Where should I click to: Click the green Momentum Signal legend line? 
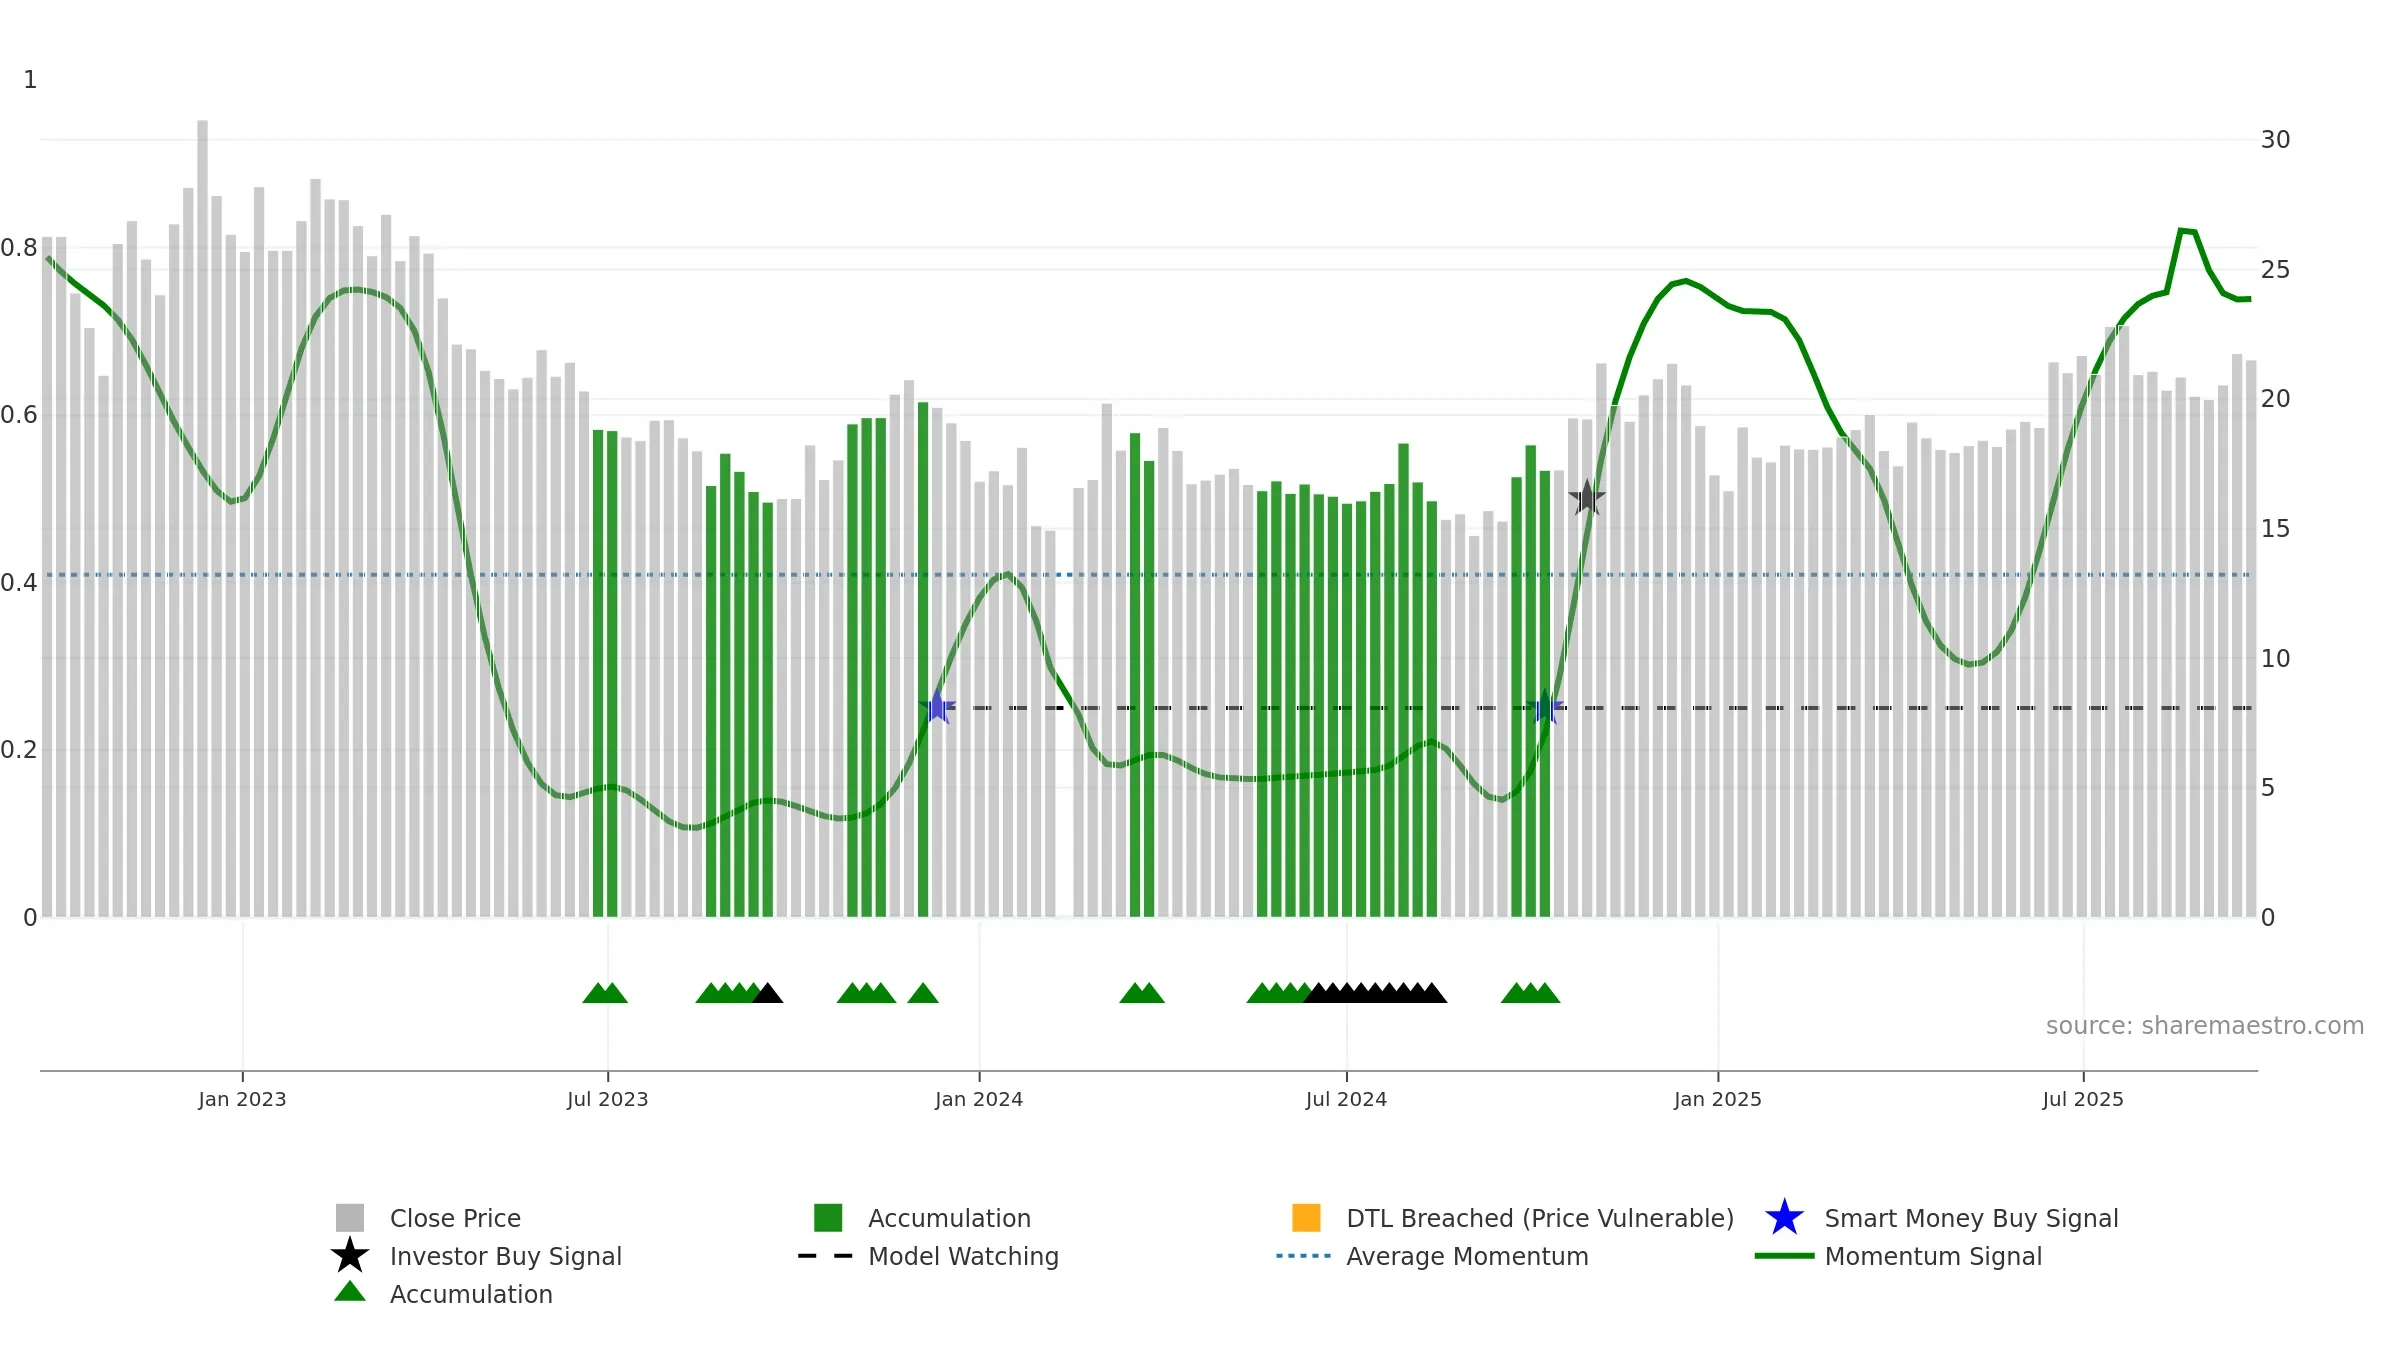pos(1784,1256)
